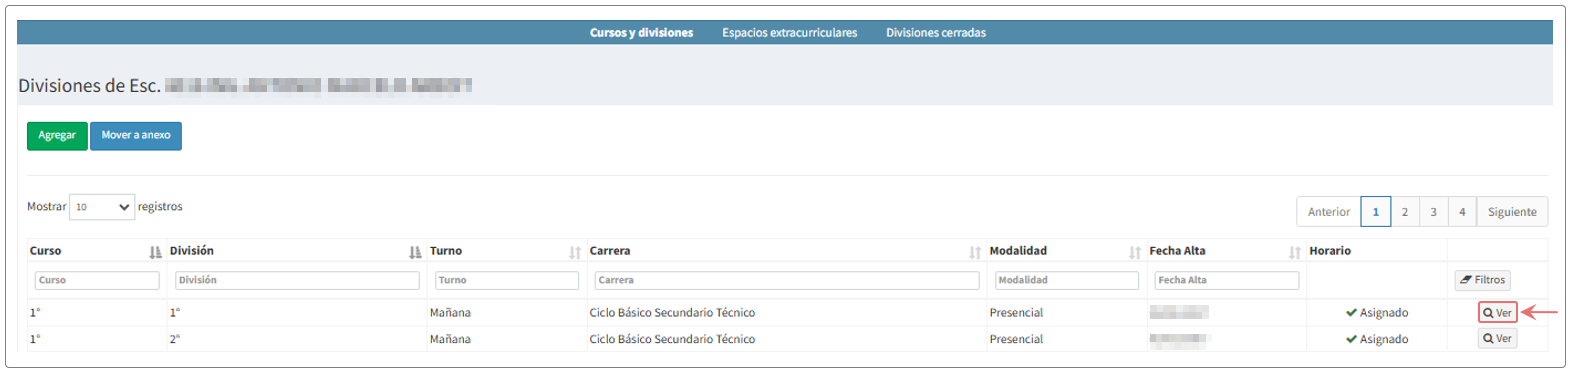
Task: Sort by Turno column arrows
Action: 575,252
